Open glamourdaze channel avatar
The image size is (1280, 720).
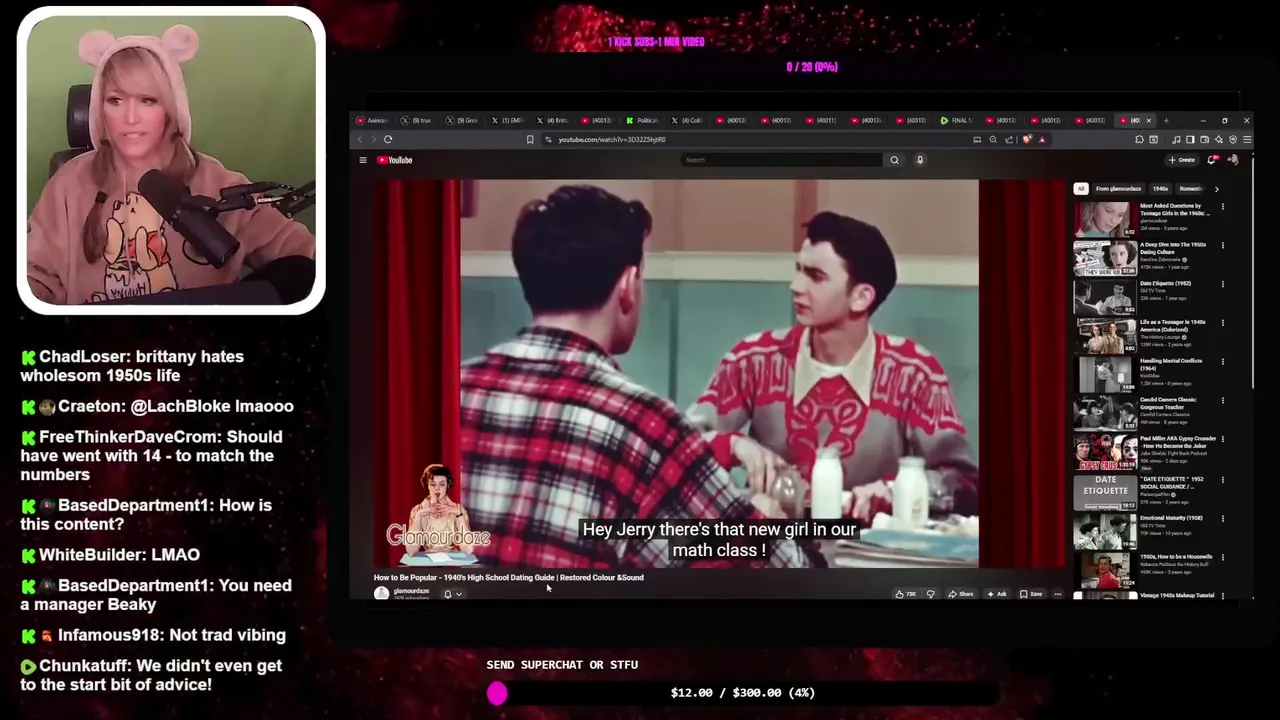point(381,594)
